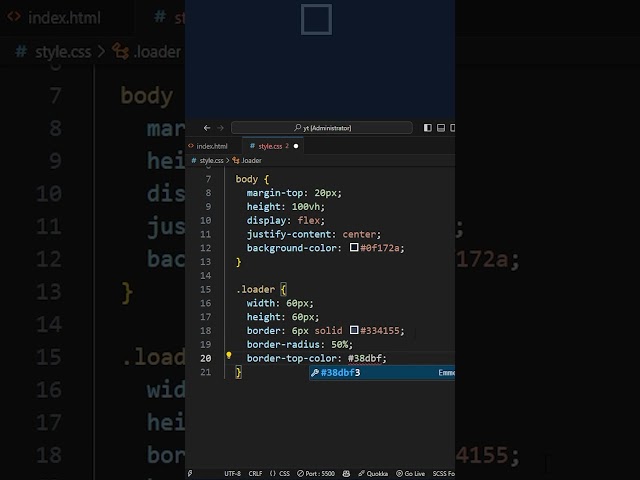Click the Quokka status bar item

(373, 473)
